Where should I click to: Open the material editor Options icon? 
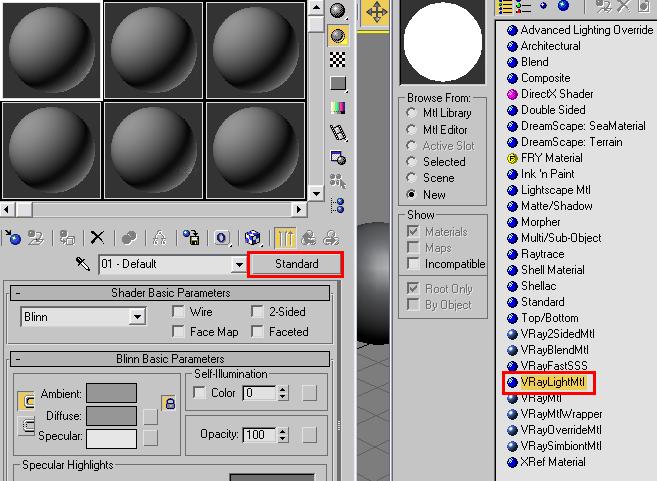338,158
